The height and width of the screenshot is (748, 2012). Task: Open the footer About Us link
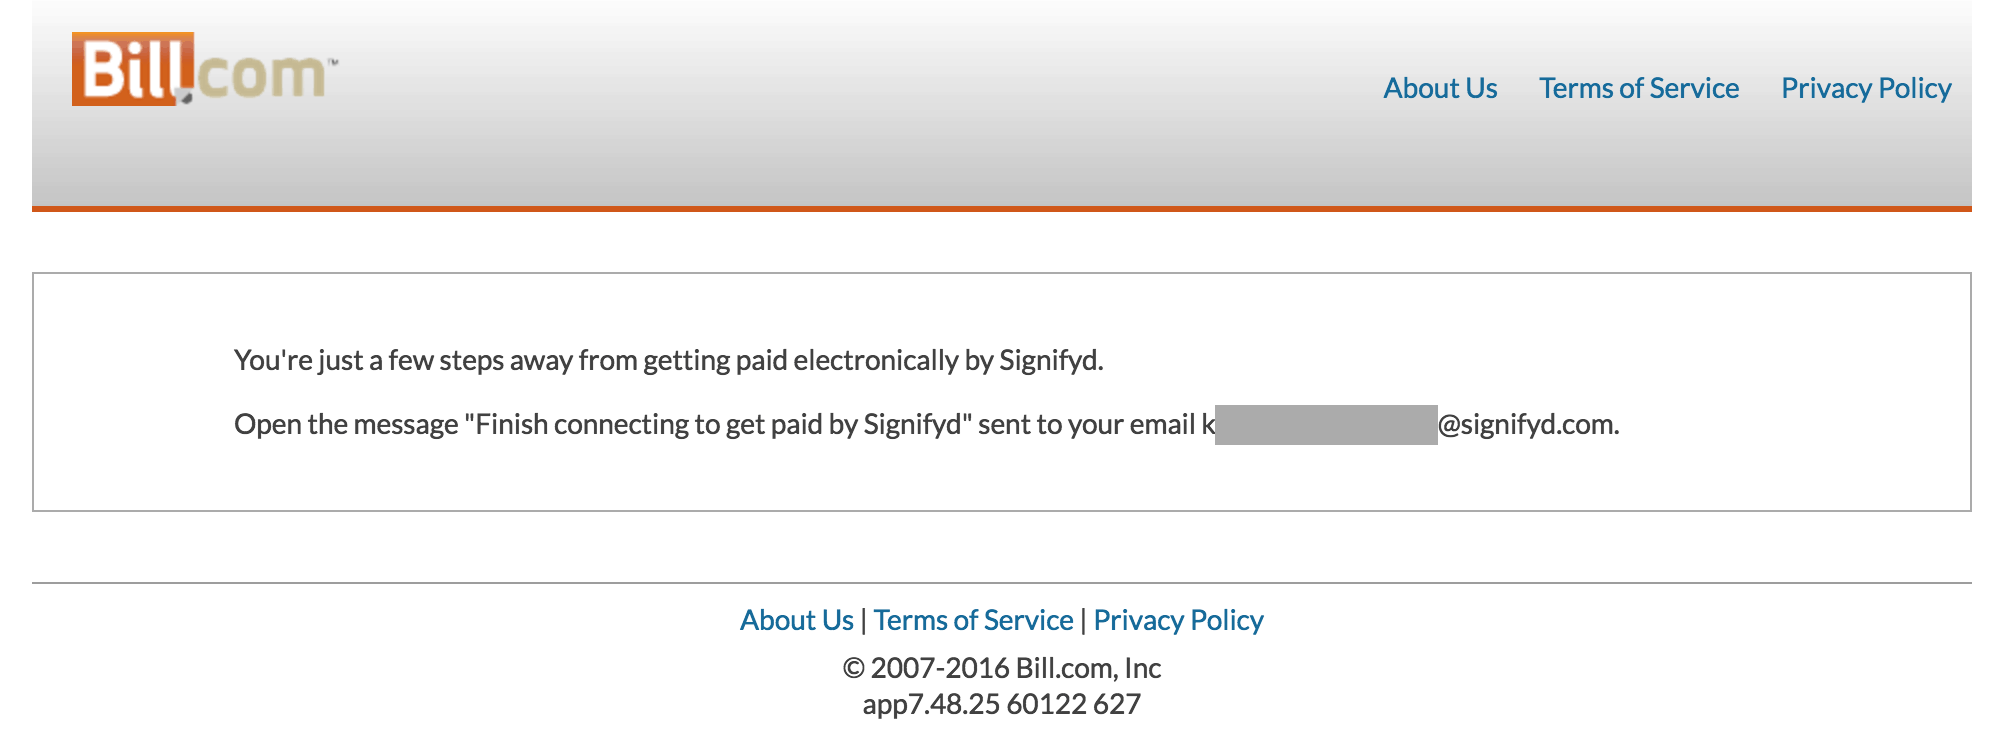pos(797,620)
